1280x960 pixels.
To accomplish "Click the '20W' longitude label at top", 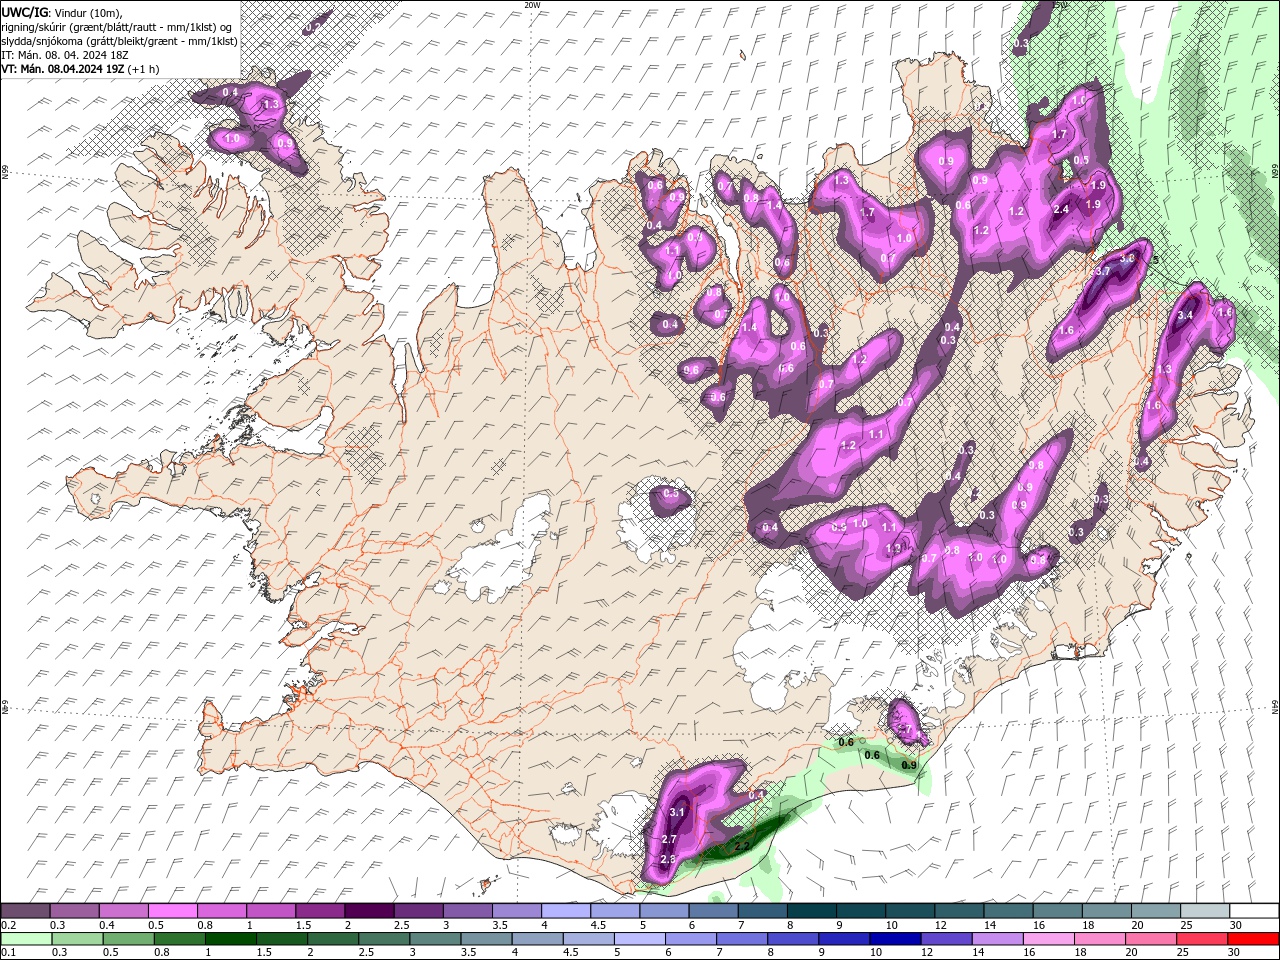I will point(533,5).
